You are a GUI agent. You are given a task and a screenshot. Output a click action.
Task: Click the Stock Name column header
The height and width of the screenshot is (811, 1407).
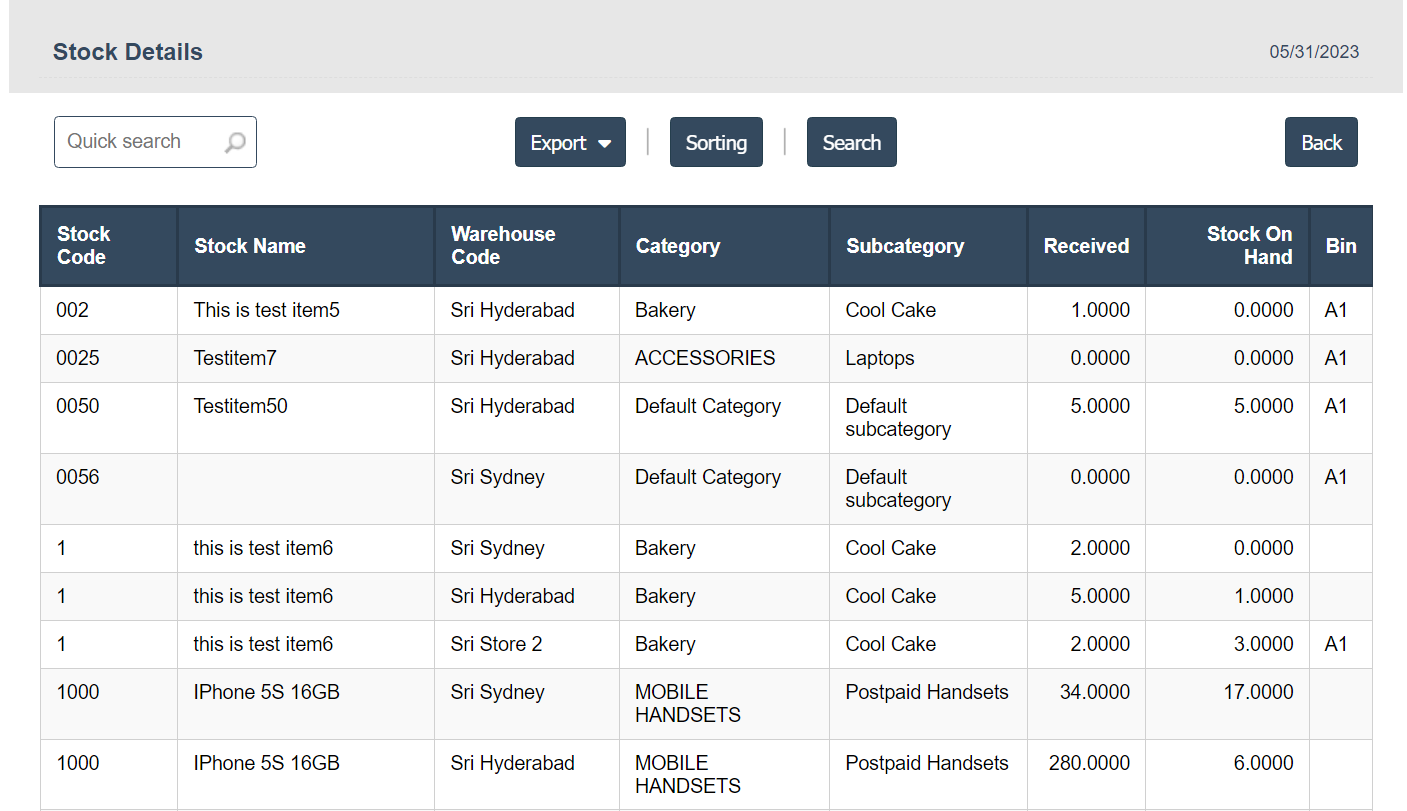(250, 246)
